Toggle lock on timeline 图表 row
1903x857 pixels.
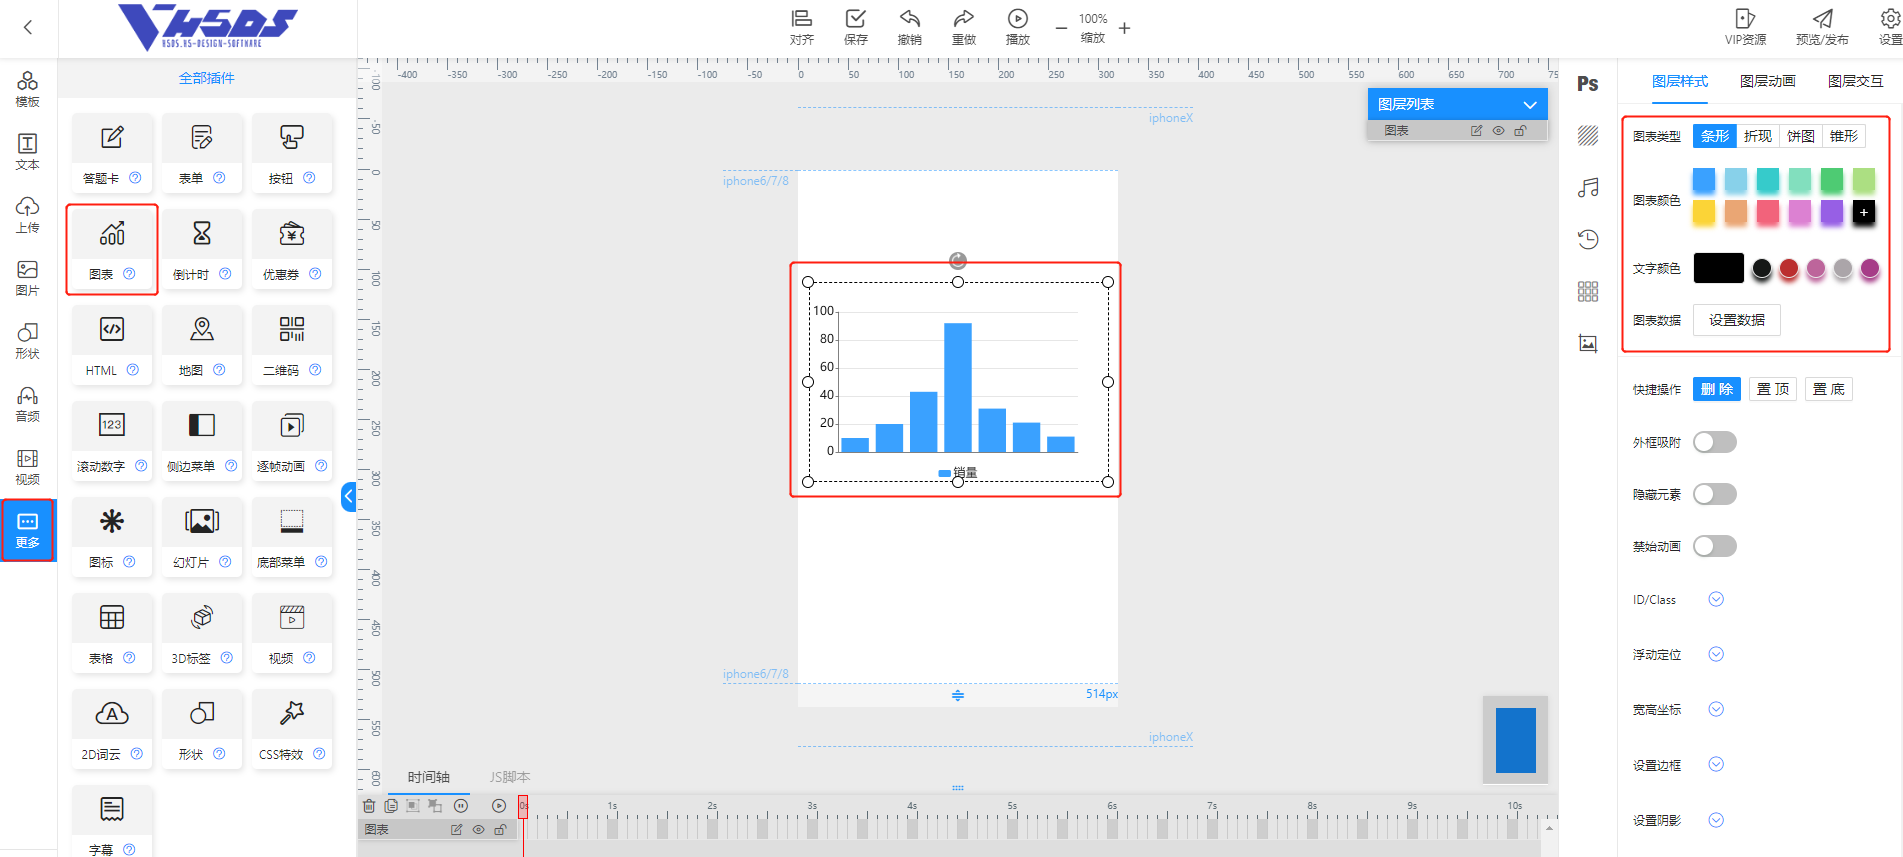coord(500,830)
